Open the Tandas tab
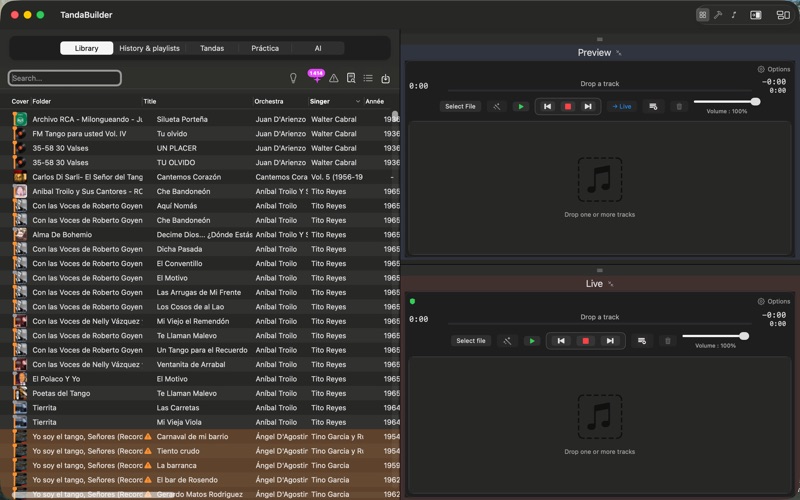800x500 pixels. click(x=212, y=48)
